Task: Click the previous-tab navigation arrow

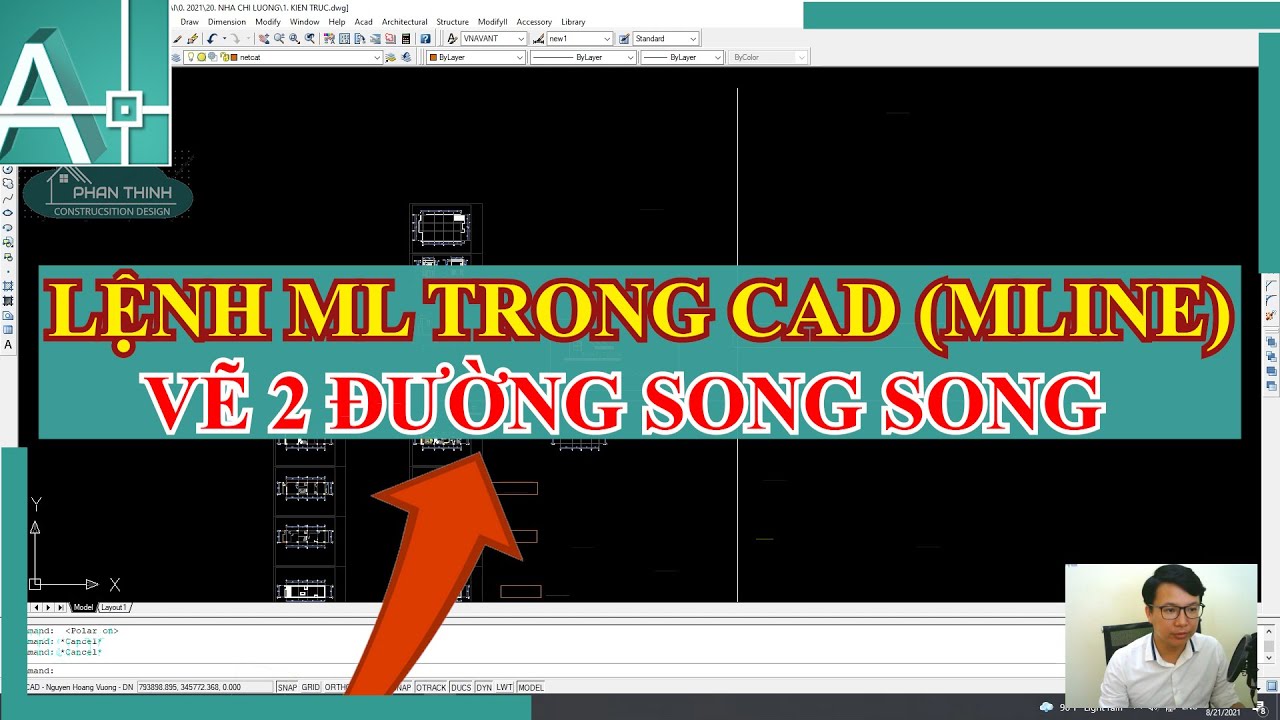Action: pyautogui.click(x=37, y=607)
